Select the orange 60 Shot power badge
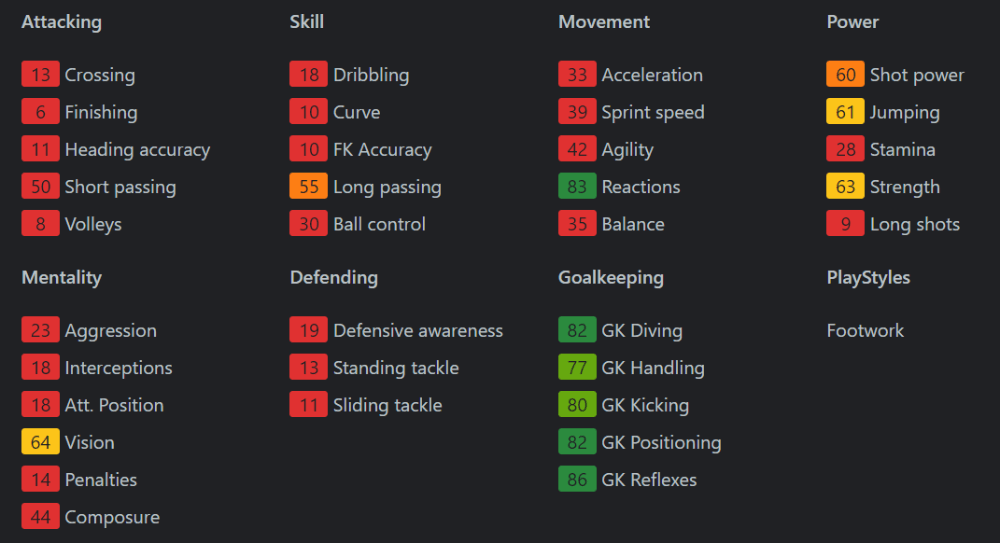 click(845, 75)
